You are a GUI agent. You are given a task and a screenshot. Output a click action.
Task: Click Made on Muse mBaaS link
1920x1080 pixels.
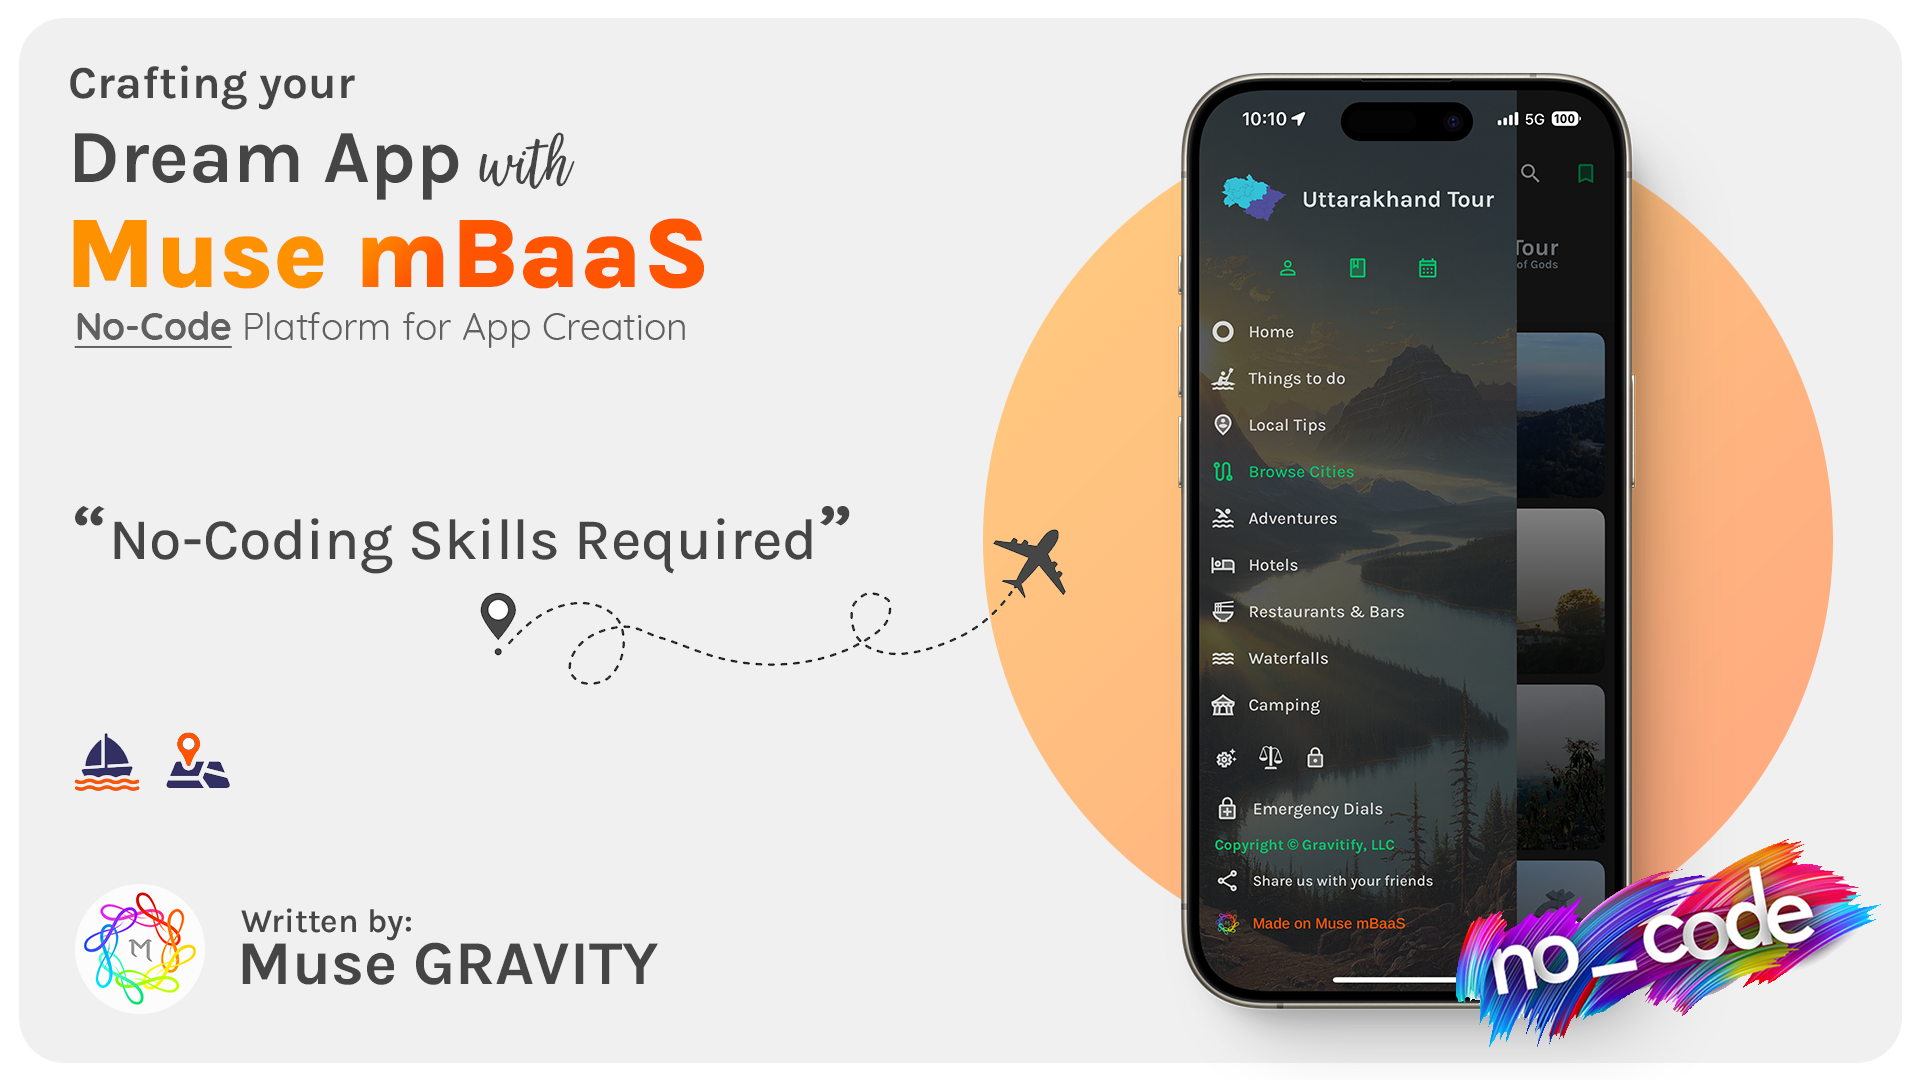point(1327,922)
